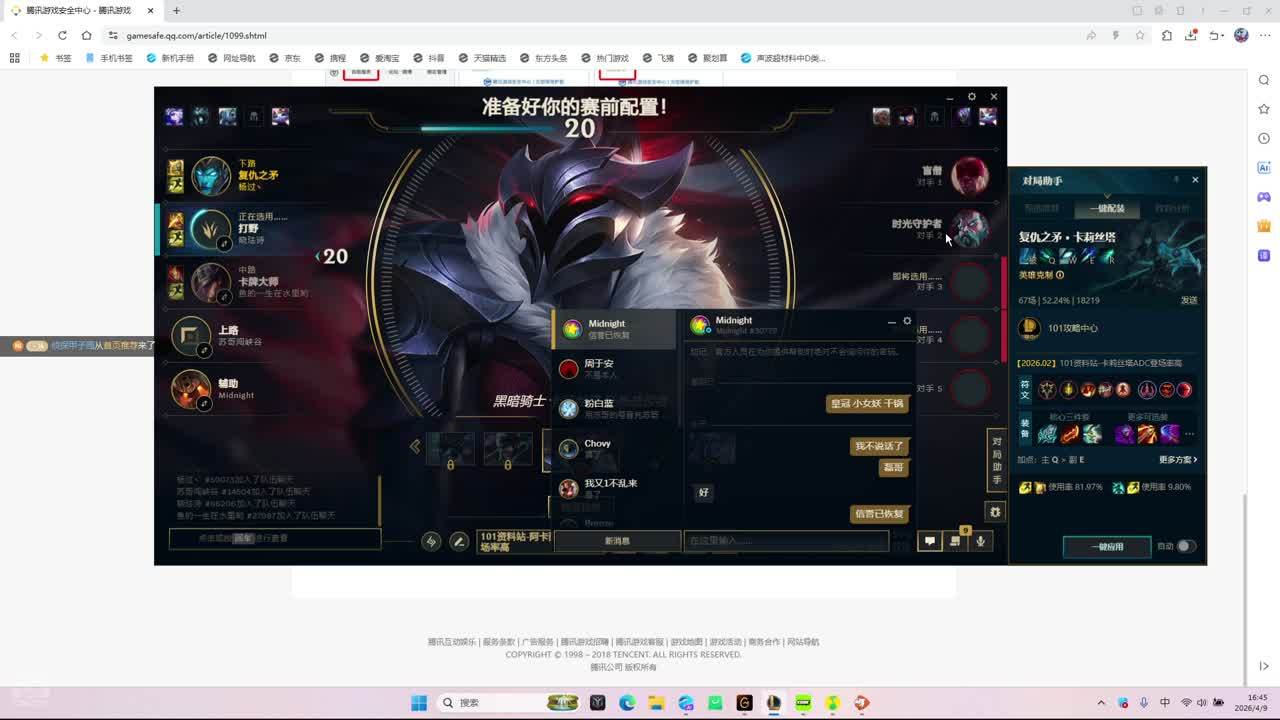Viewport: 1280px width, 720px height.
Task: Focus the team chat input box
Action: (x=275, y=538)
